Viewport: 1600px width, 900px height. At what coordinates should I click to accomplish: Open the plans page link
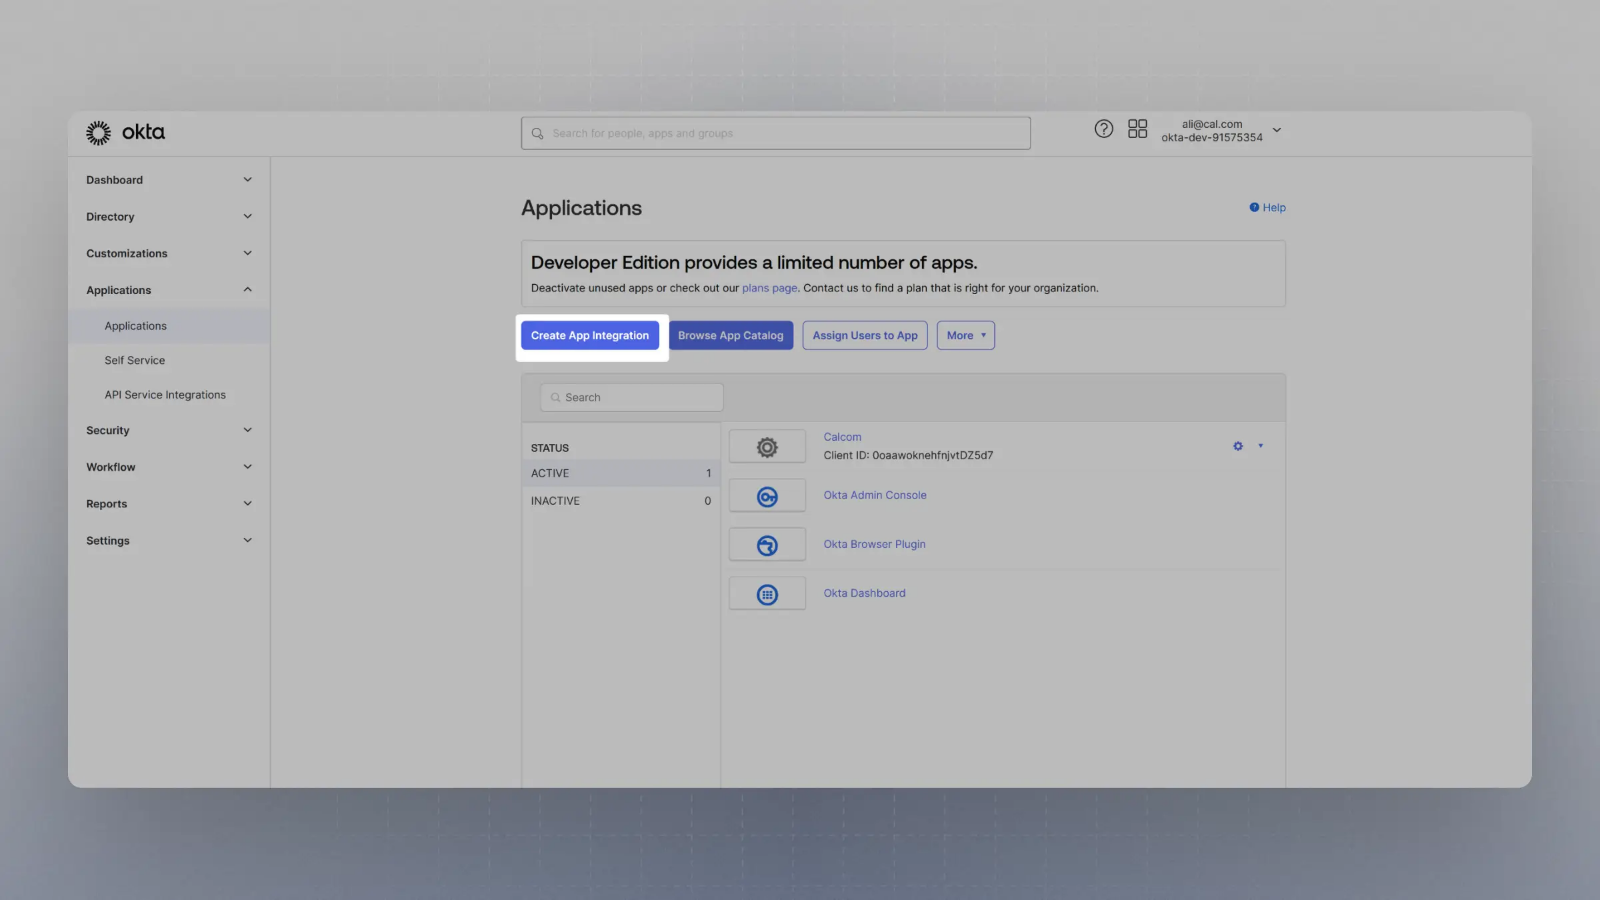769,288
